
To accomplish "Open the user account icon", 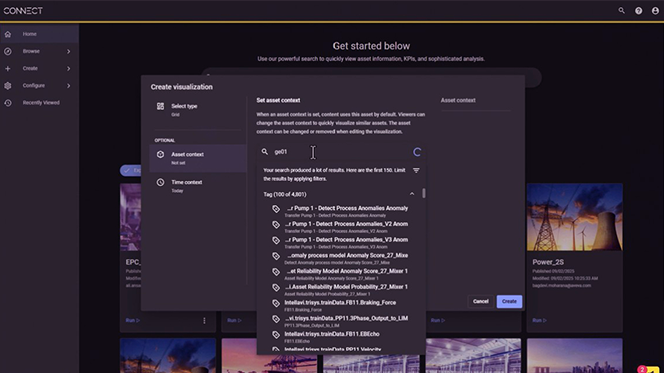I will [655, 11].
